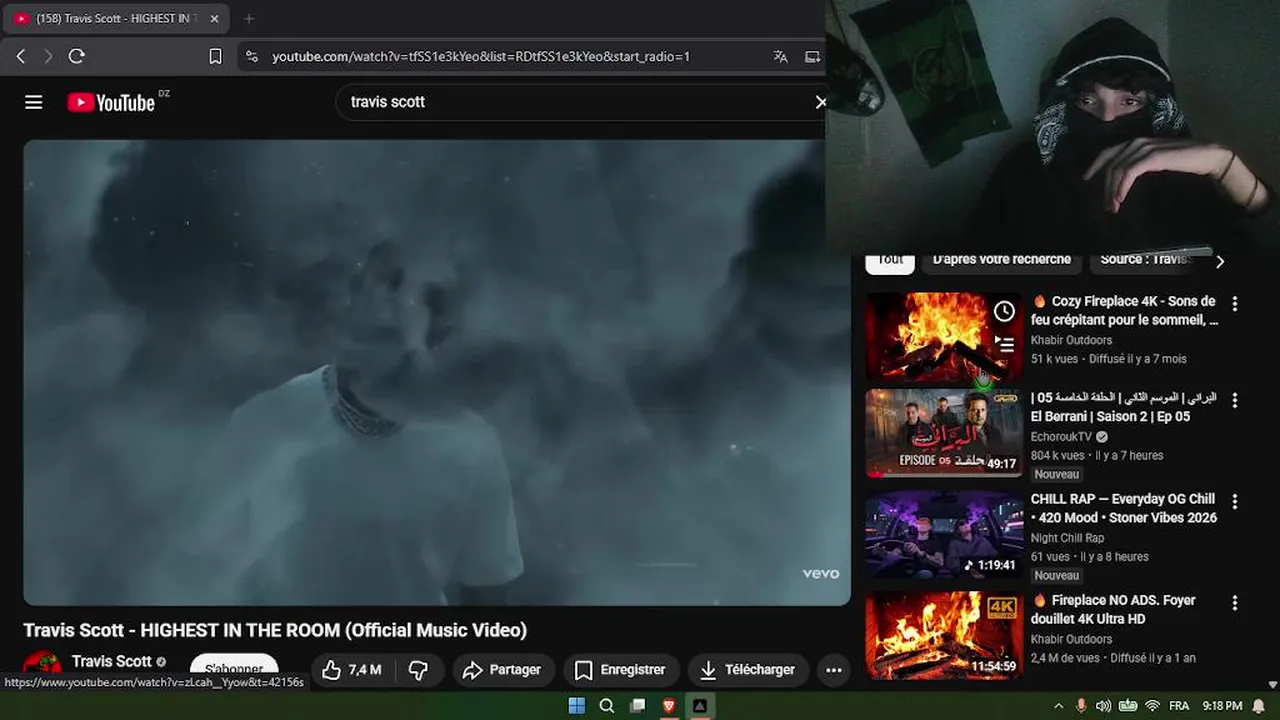Click the HIGHEST IN THE ROOM video player
1280x720 pixels.
tap(437, 372)
